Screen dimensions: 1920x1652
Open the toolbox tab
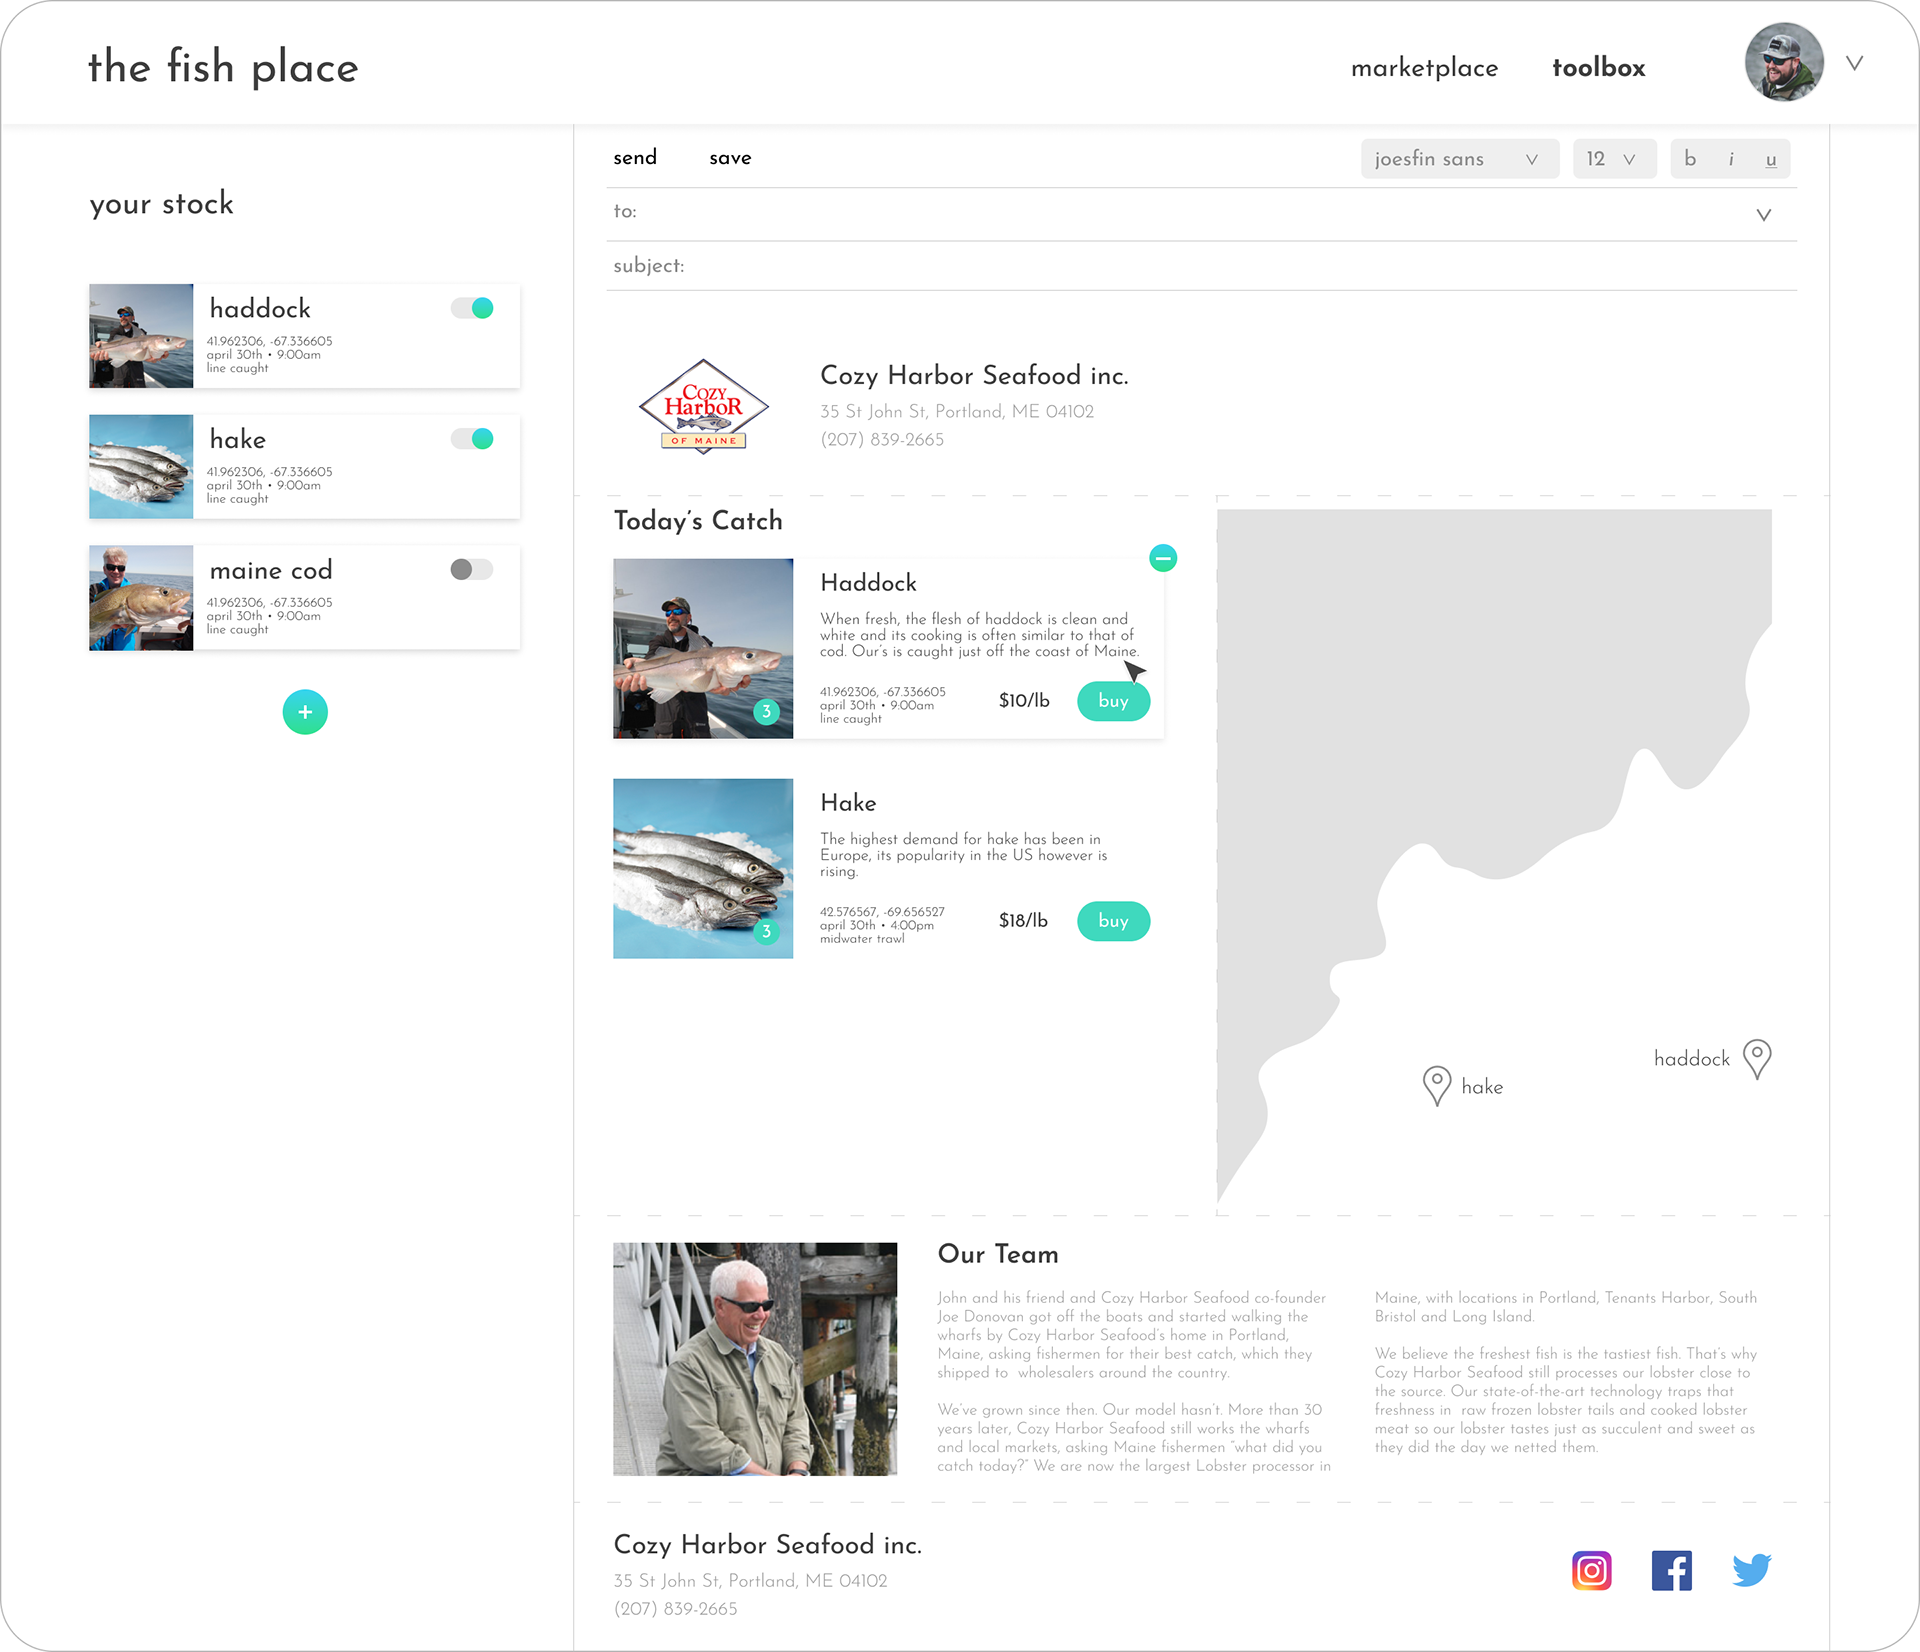point(1598,68)
